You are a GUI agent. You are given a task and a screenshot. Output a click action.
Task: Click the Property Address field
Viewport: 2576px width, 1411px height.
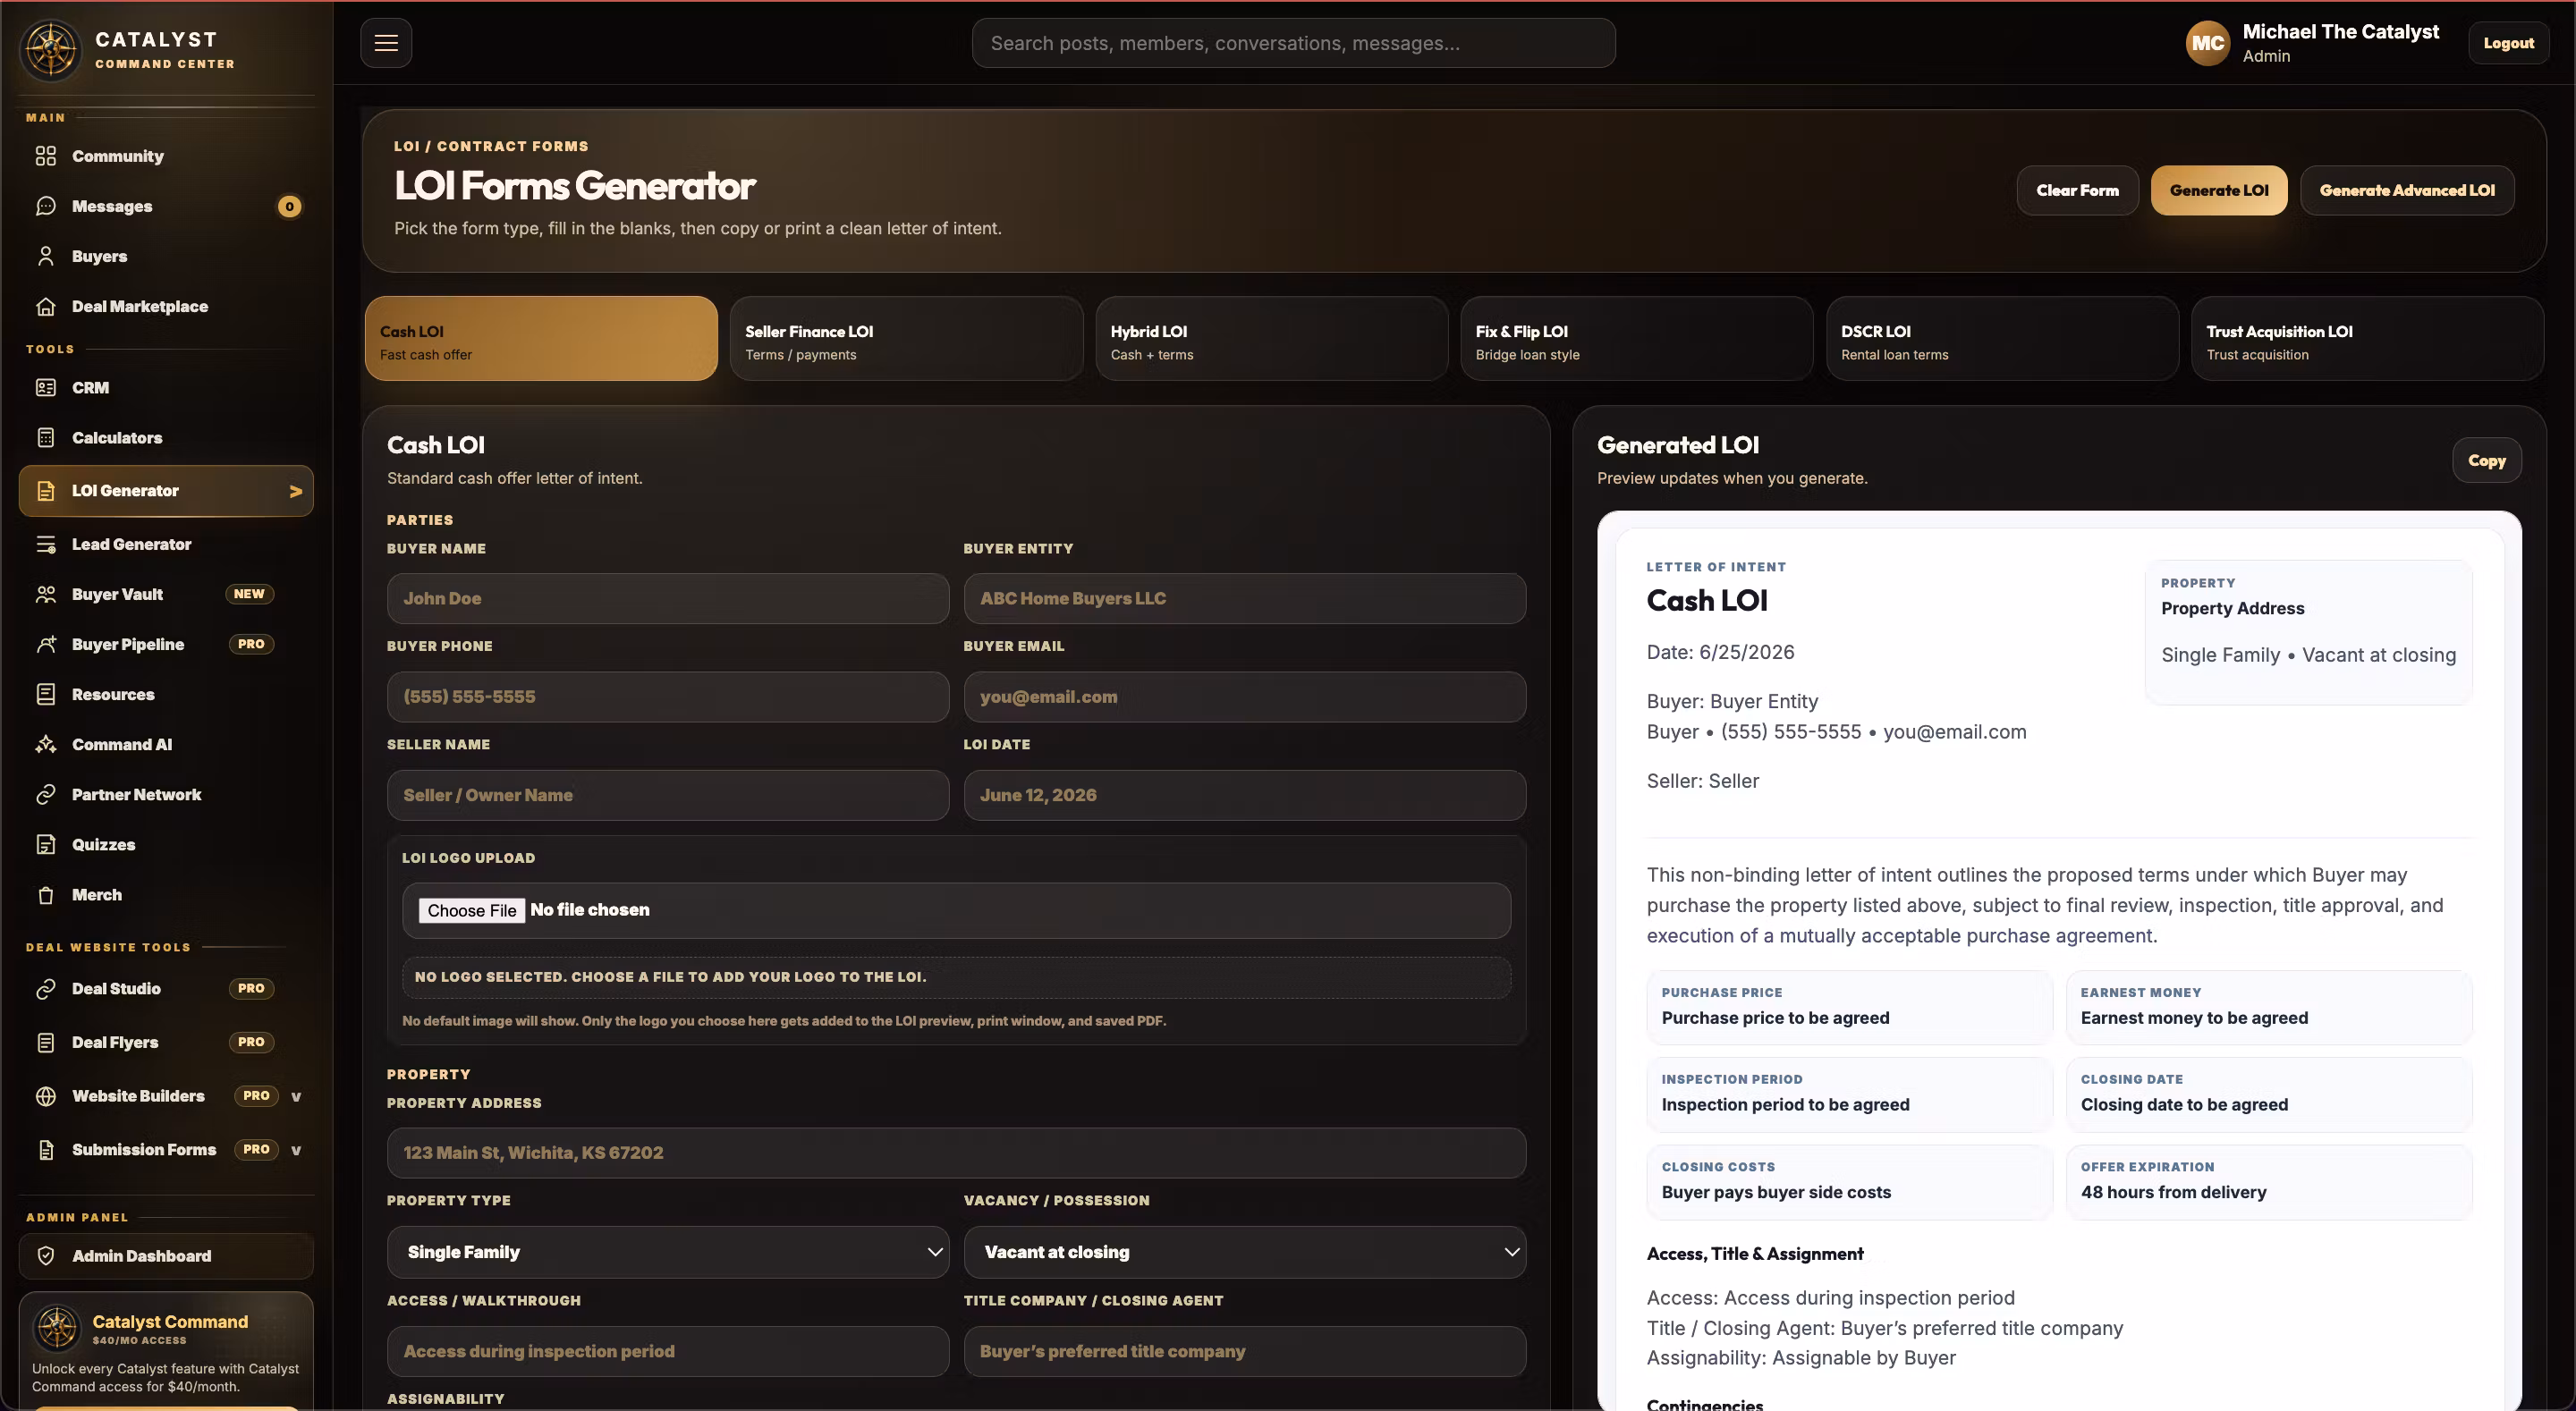pyautogui.click(x=957, y=1152)
